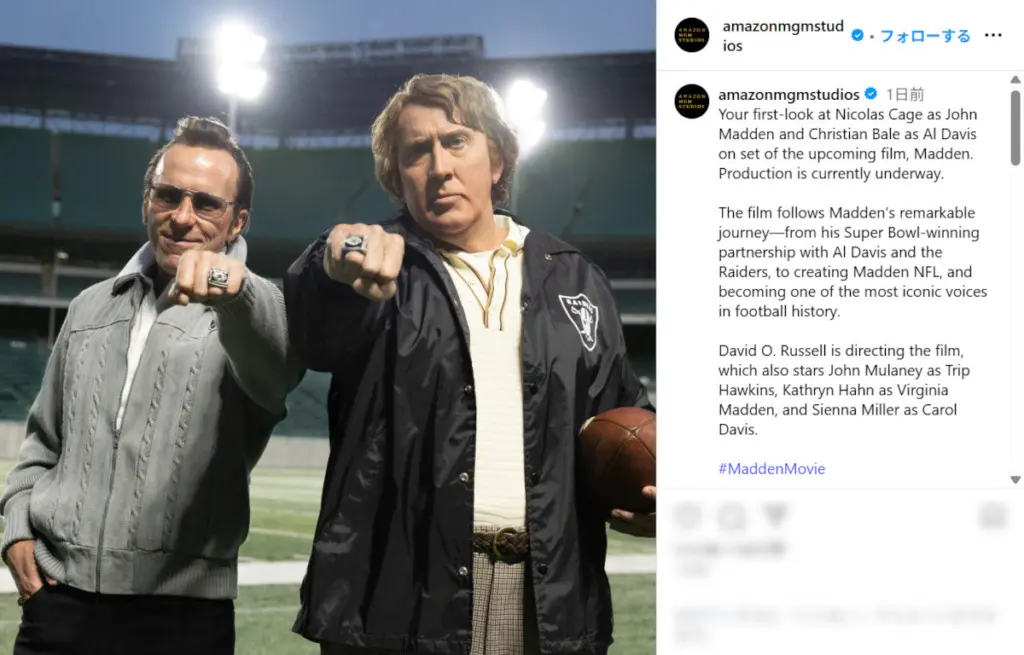Click the blurred comment bubble icon
1024x655 pixels.
731,517
